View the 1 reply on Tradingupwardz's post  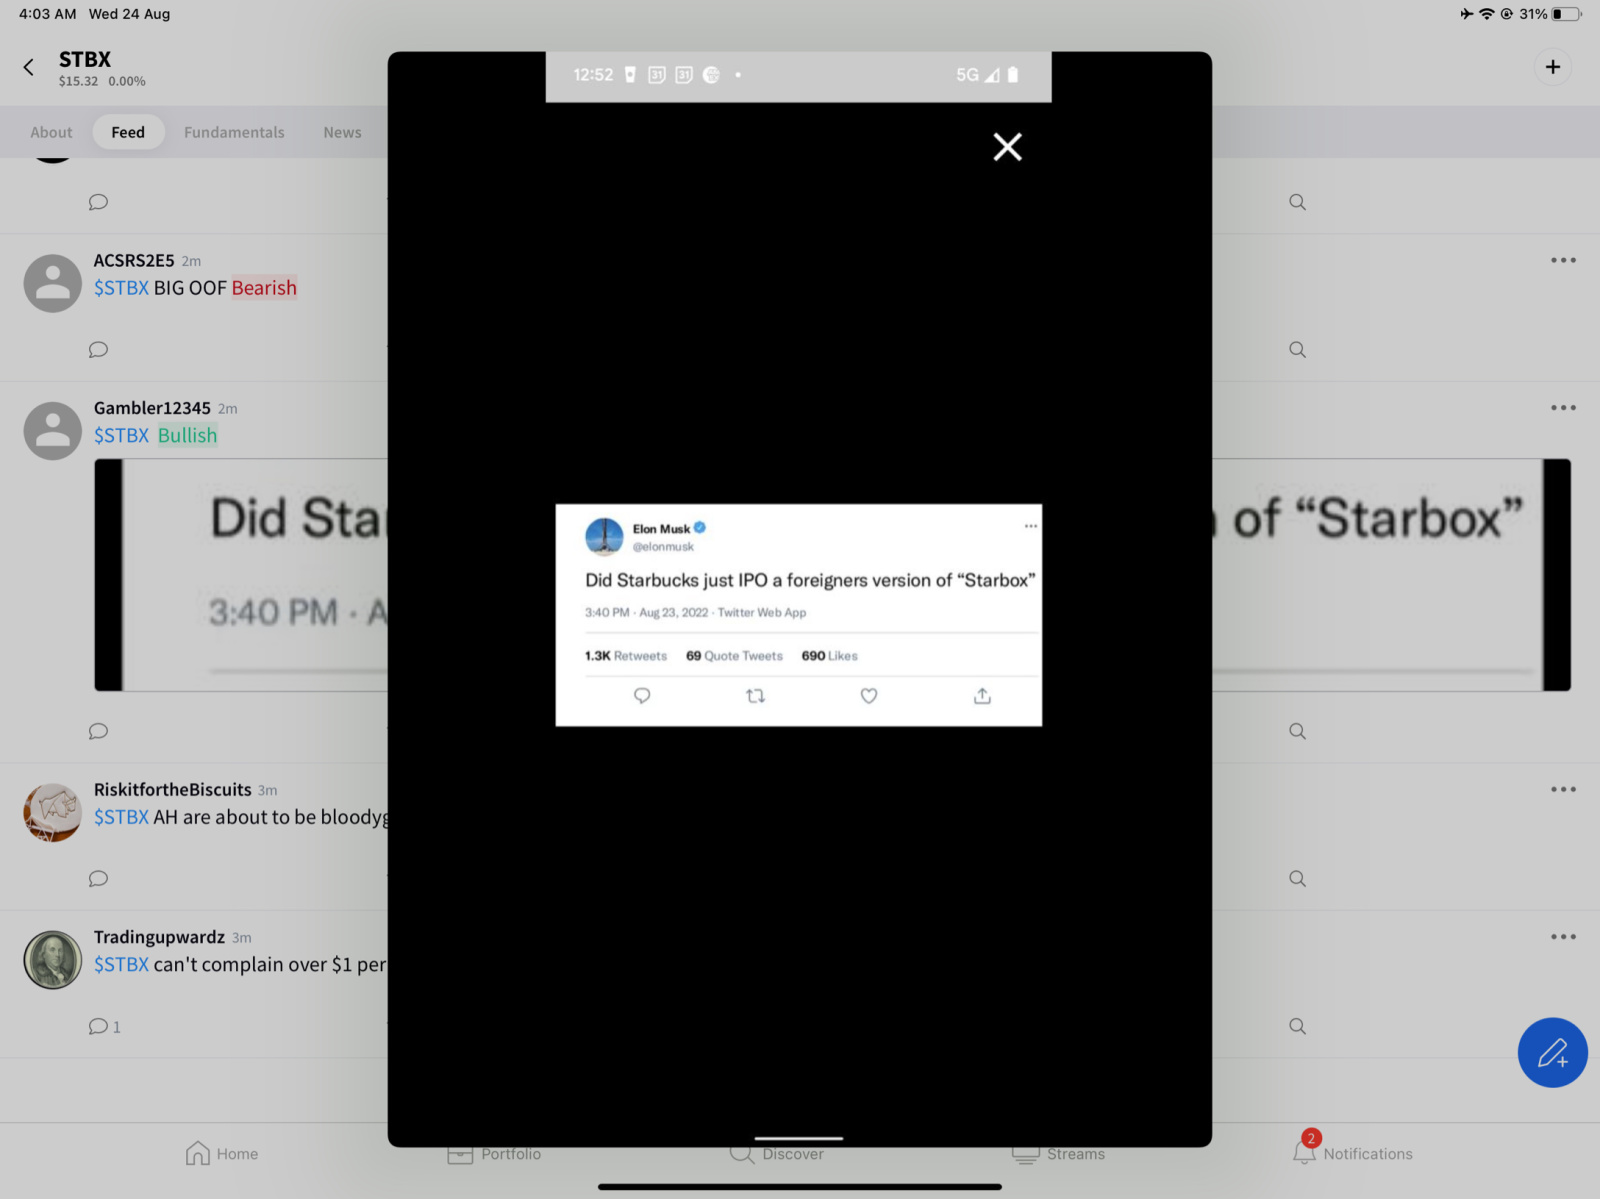(104, 1026)
